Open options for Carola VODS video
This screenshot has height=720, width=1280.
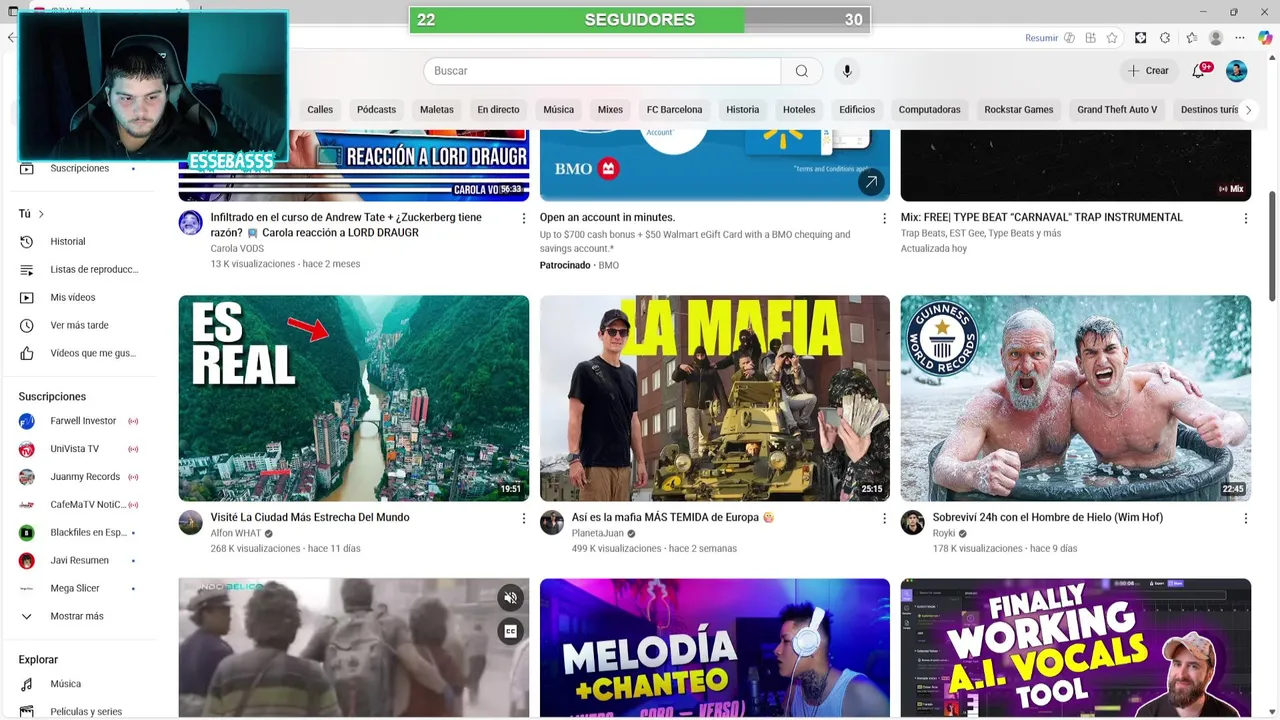pos(523,218)
